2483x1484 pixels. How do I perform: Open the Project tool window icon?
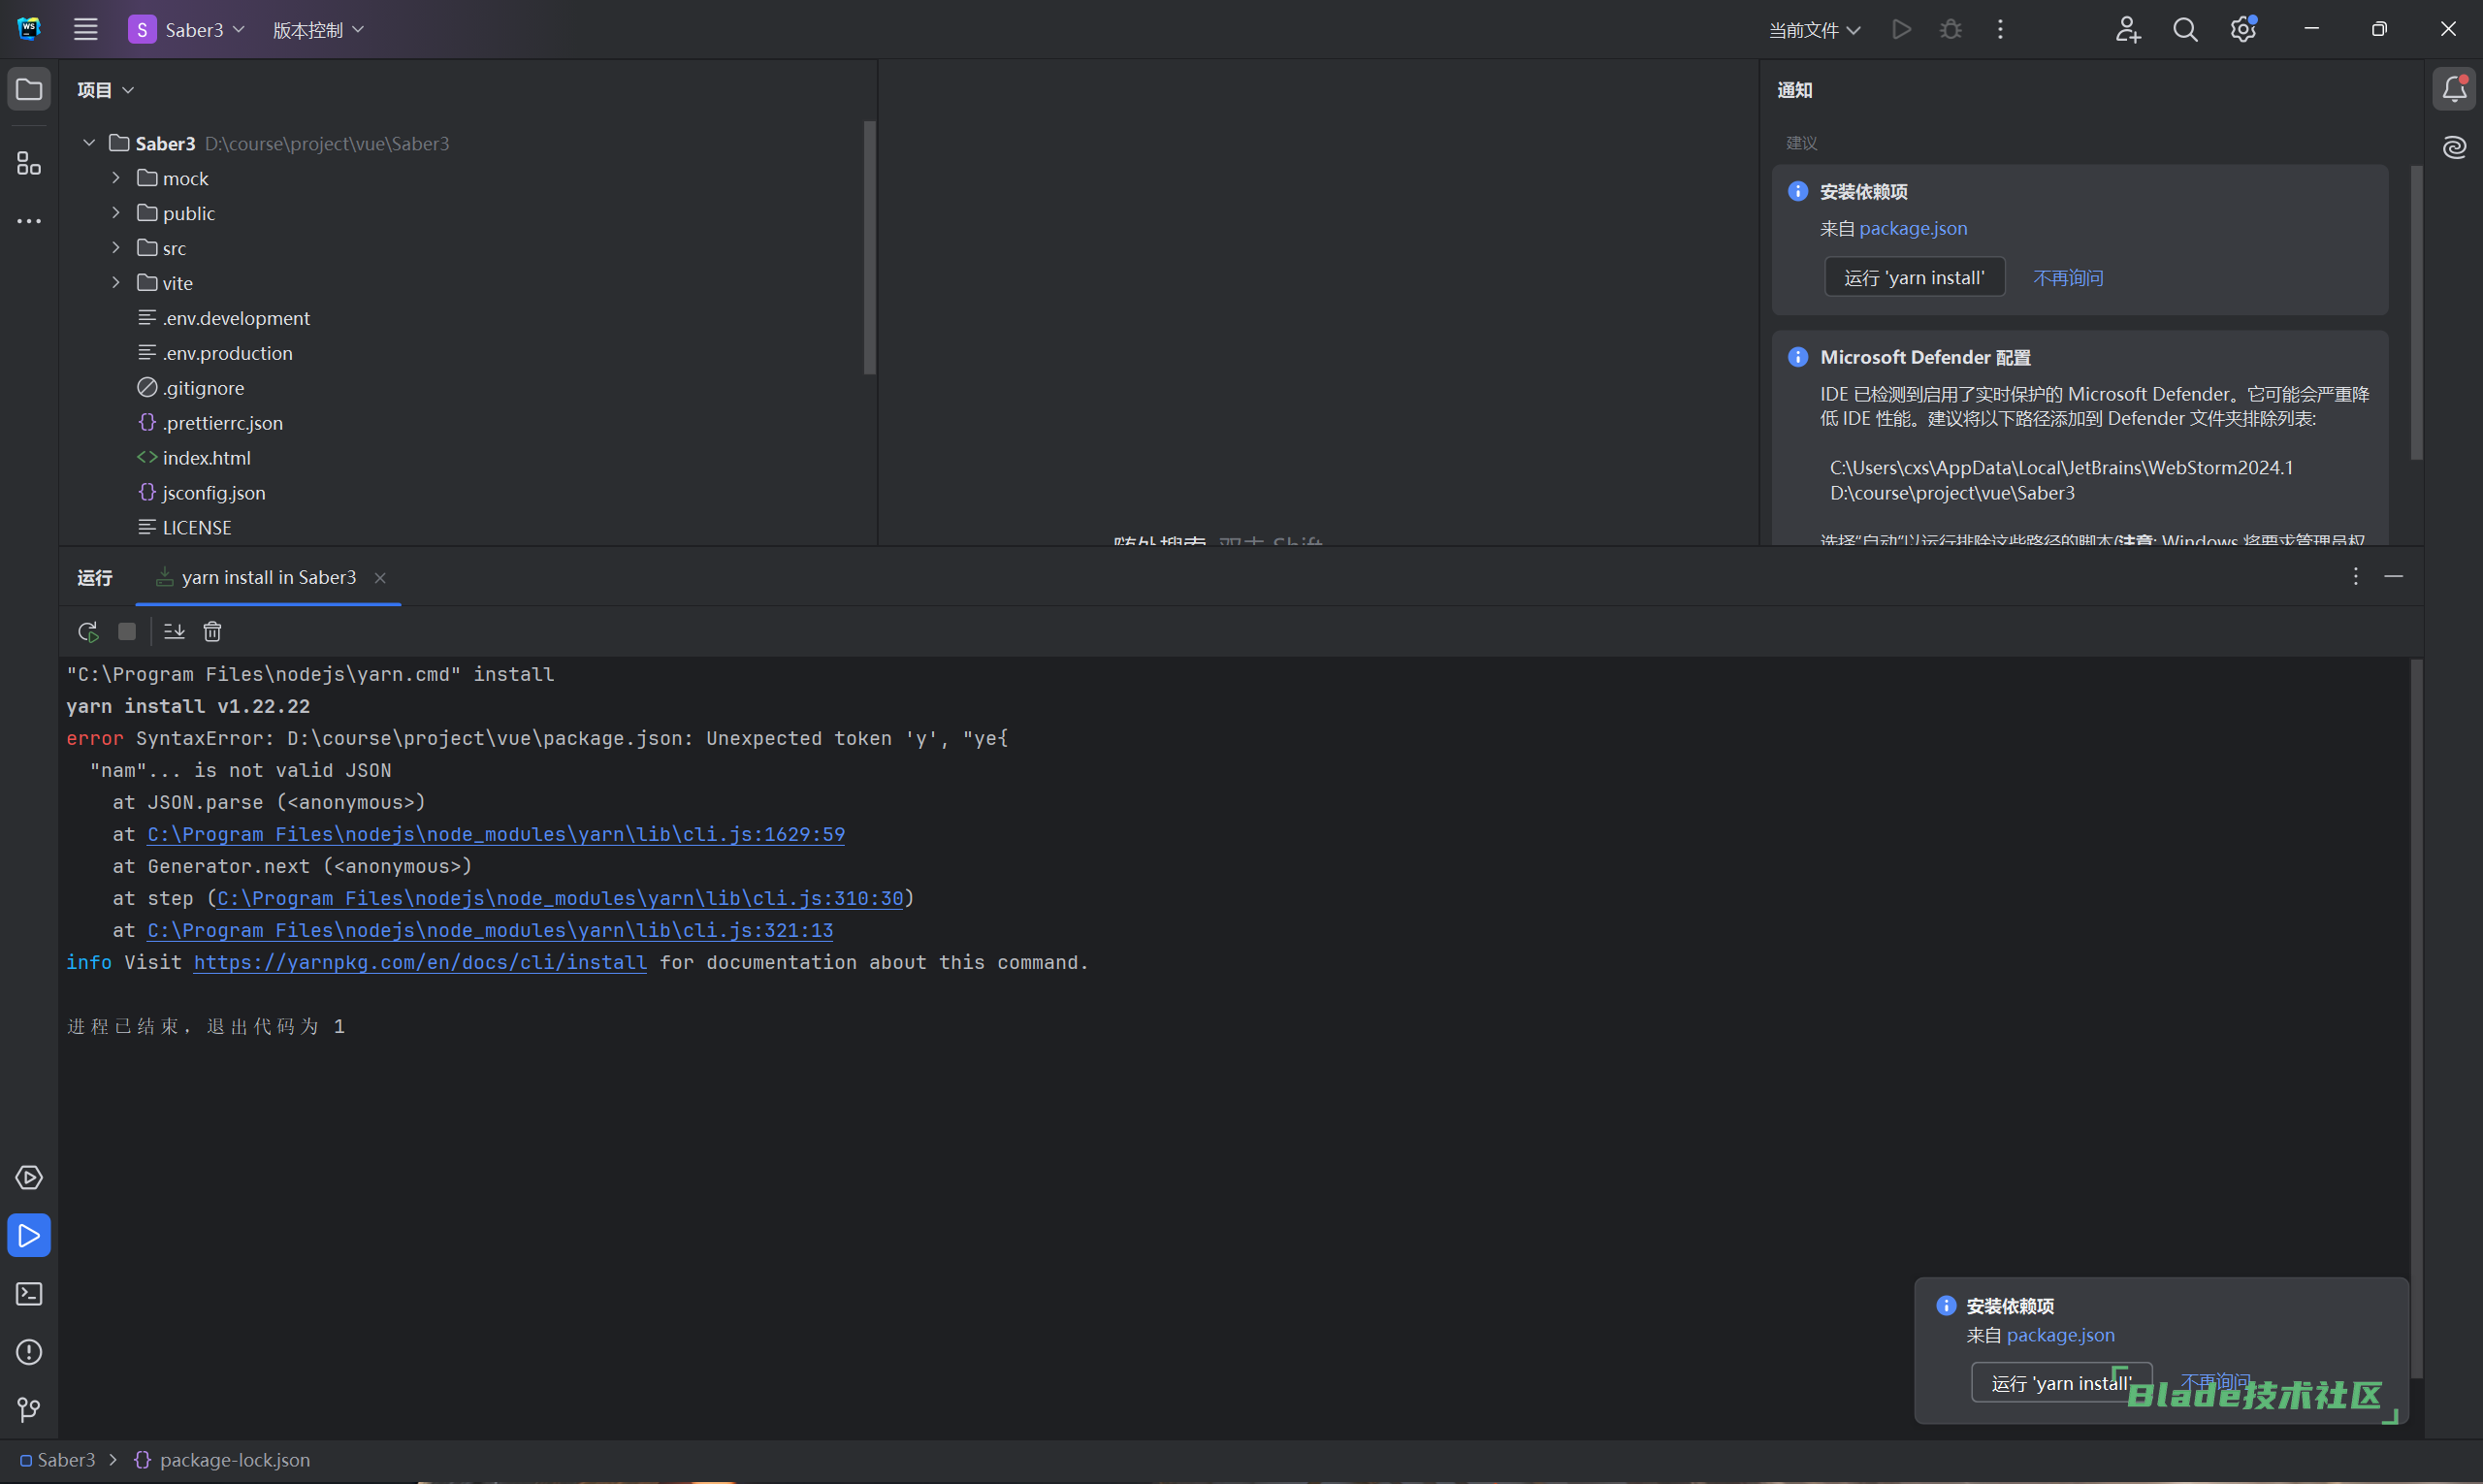pos(29,90)
